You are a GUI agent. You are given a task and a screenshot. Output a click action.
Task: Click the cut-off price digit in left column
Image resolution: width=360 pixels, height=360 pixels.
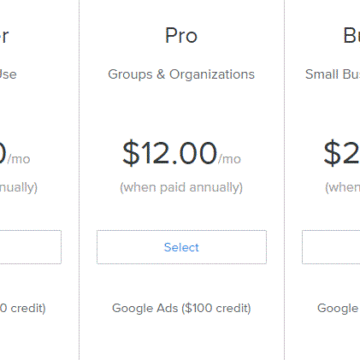click(x=3, y=154)
